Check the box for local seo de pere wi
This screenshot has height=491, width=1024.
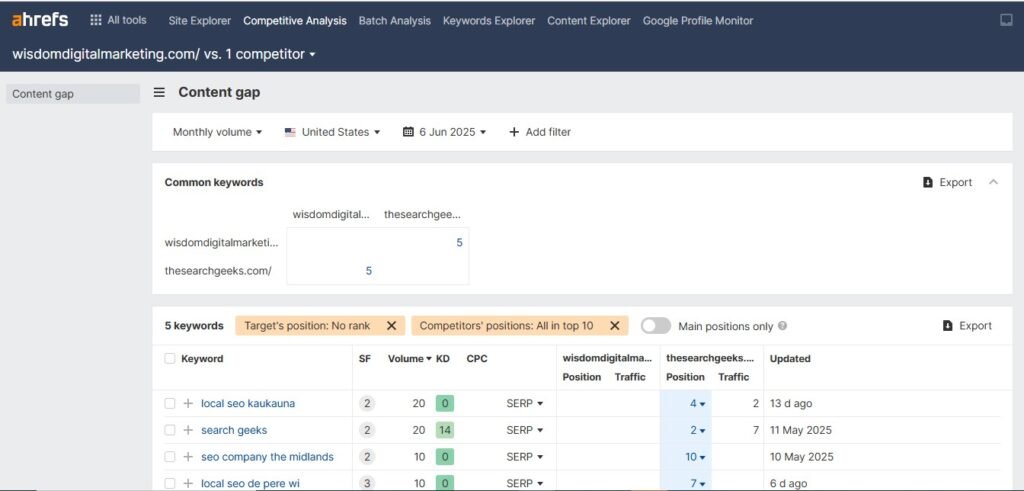tap(170, 483)
